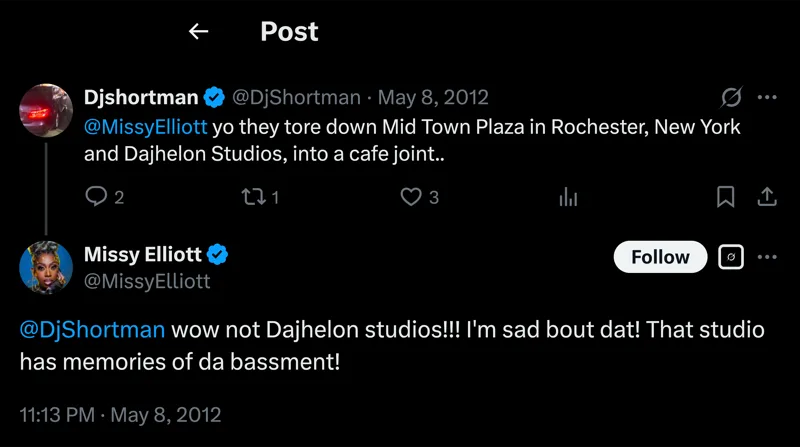Click Missy Elliott's display name
800x447 pixels.
[x=145, y=256]
